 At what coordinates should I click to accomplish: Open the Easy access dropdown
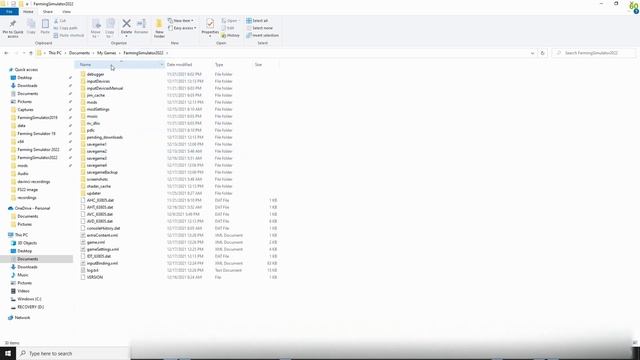pyautogui.click(x=182, y=28)
